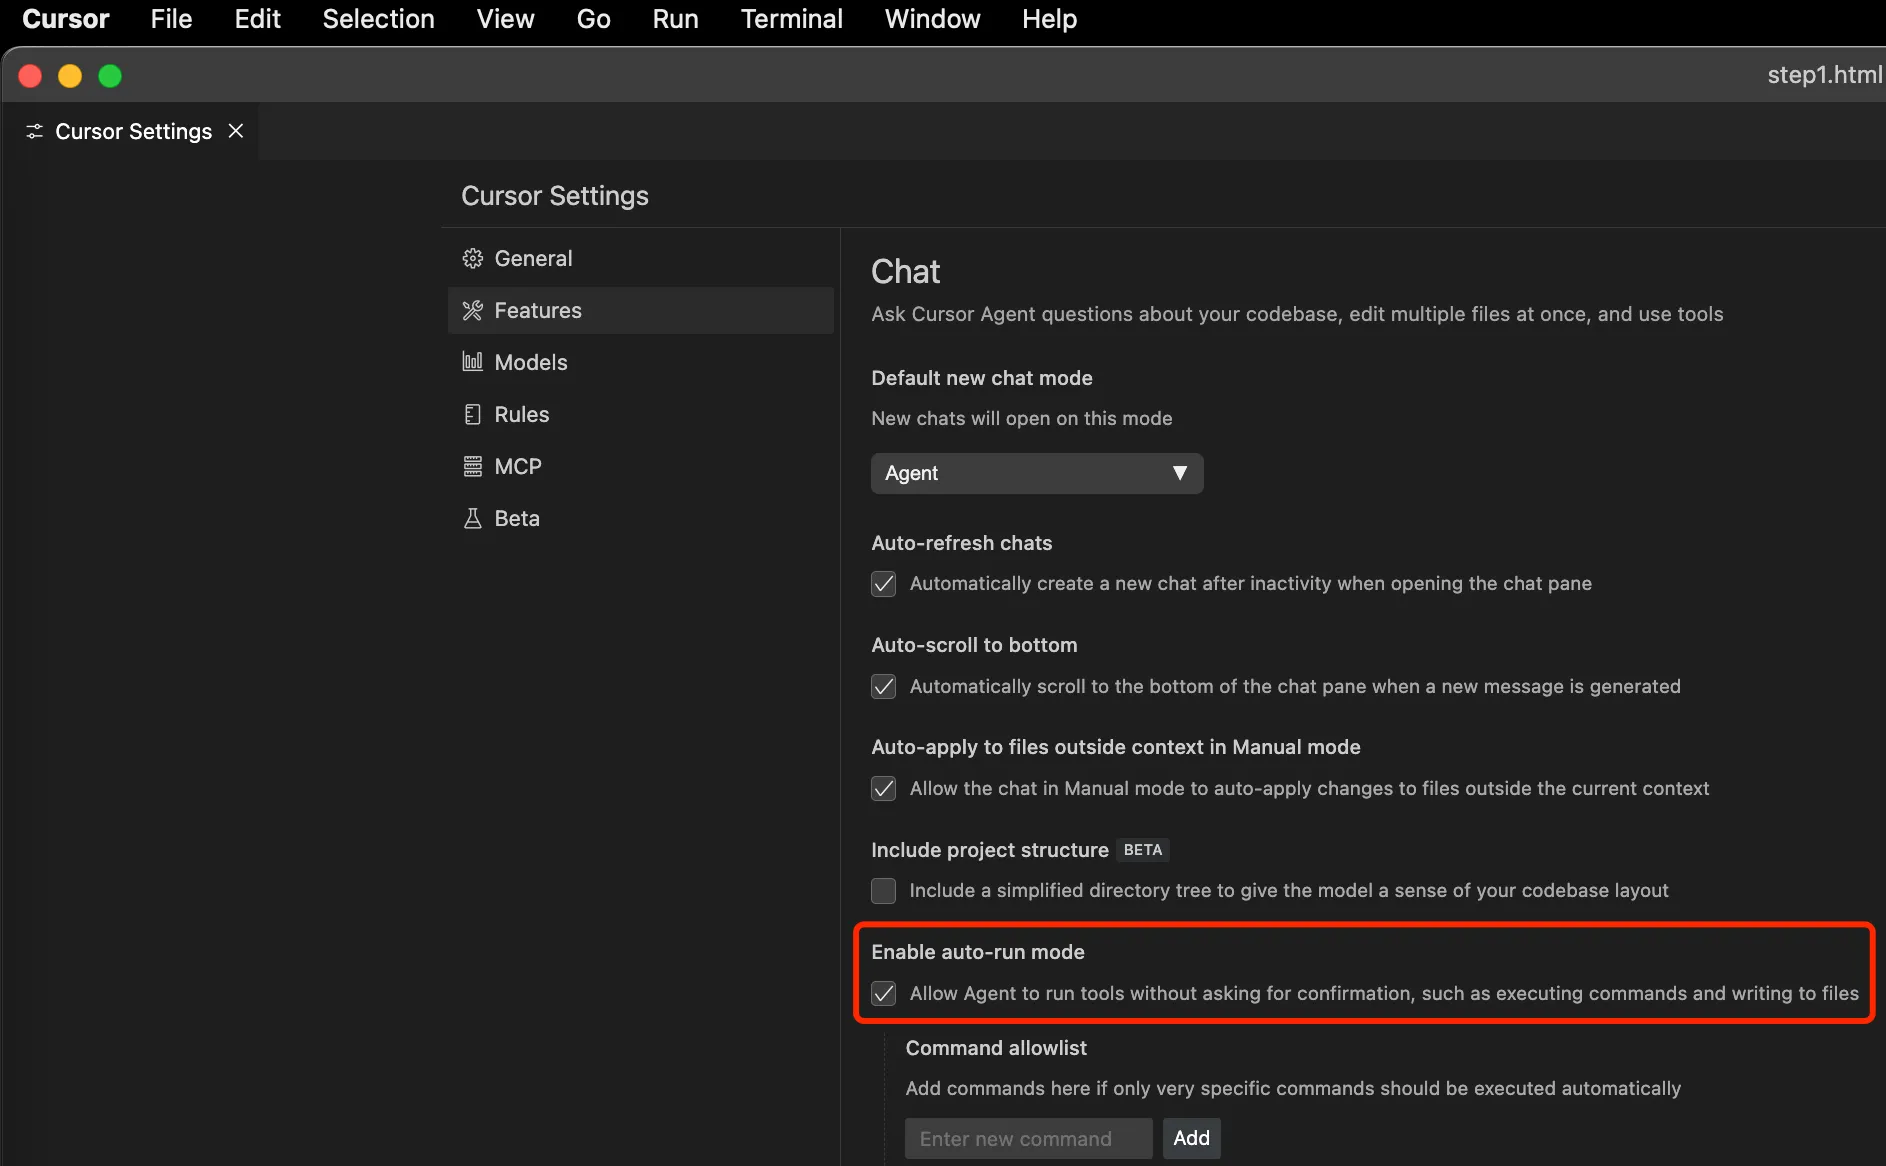Viewport: 1886px width, 1166px height.
Task: Open the View menu
Action: coord(505,19)
